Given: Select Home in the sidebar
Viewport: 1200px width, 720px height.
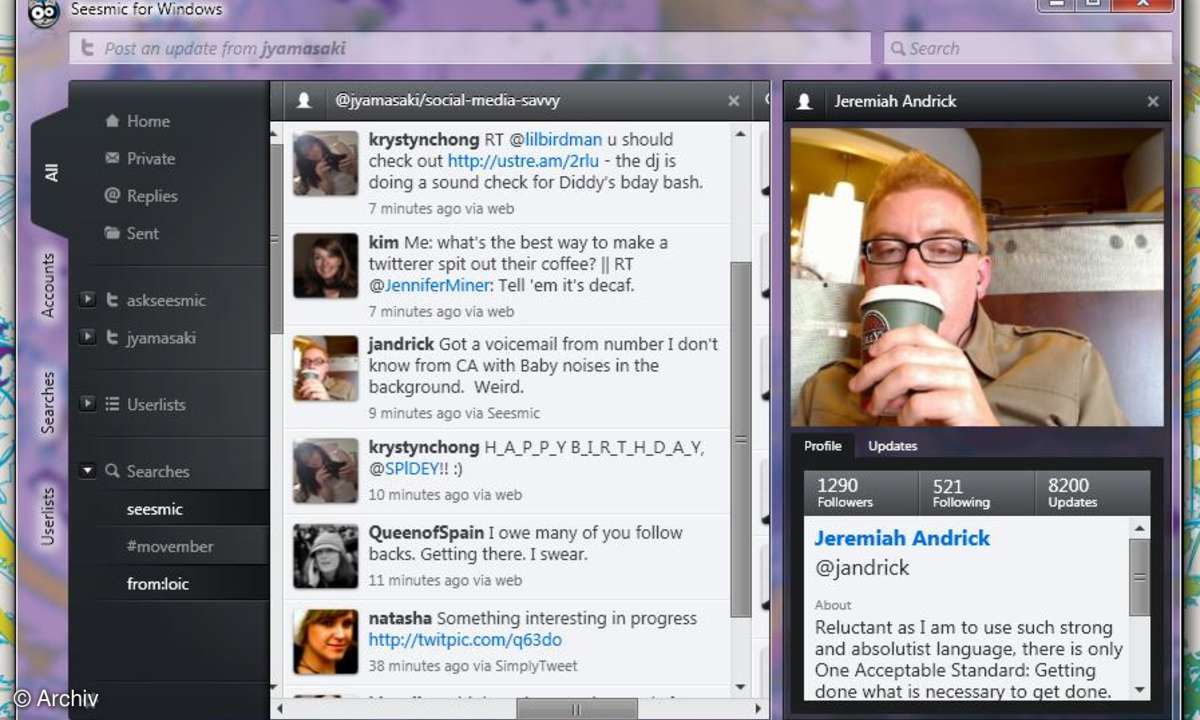Looking at the screenshot, I should tap(114, 120).
